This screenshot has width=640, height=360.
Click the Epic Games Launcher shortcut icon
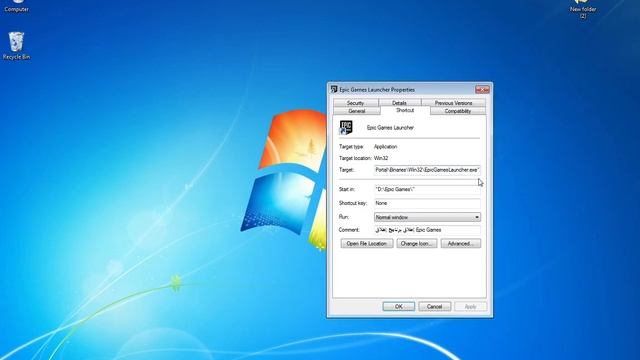pos(346,128)
